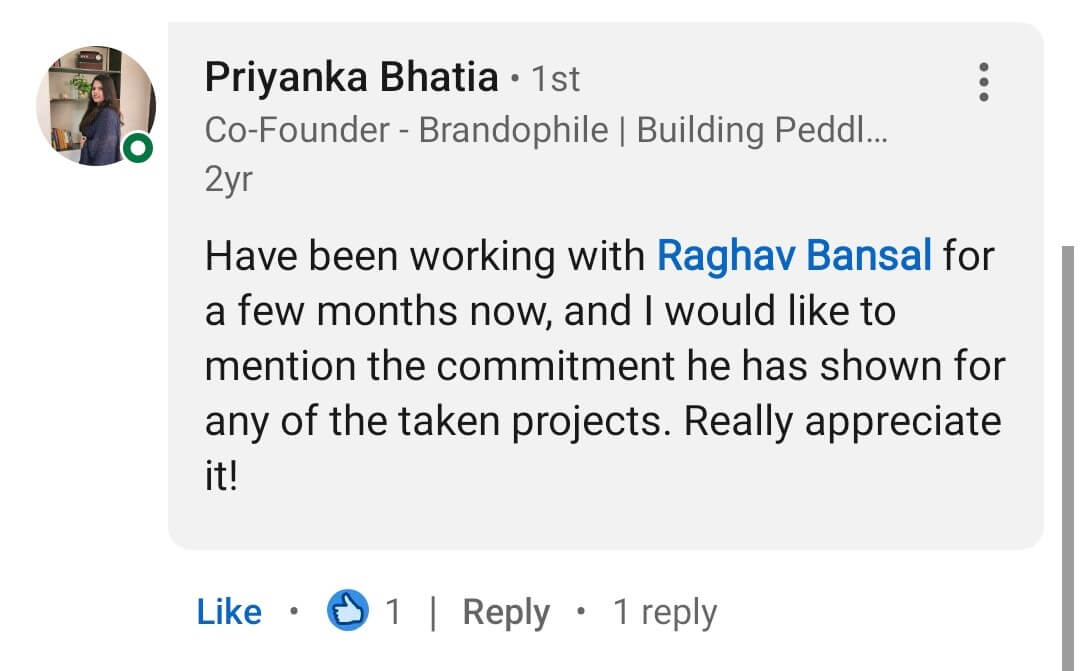This screenshot has width=1080, height=671.
Task: Open Priyanka Bhatia's profile picture
Action: click(x=95, y=105)
